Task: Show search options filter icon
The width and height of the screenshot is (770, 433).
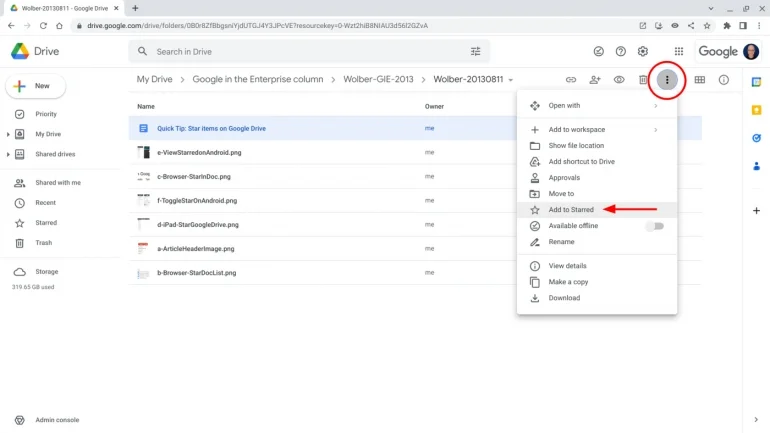Action: 475,51
